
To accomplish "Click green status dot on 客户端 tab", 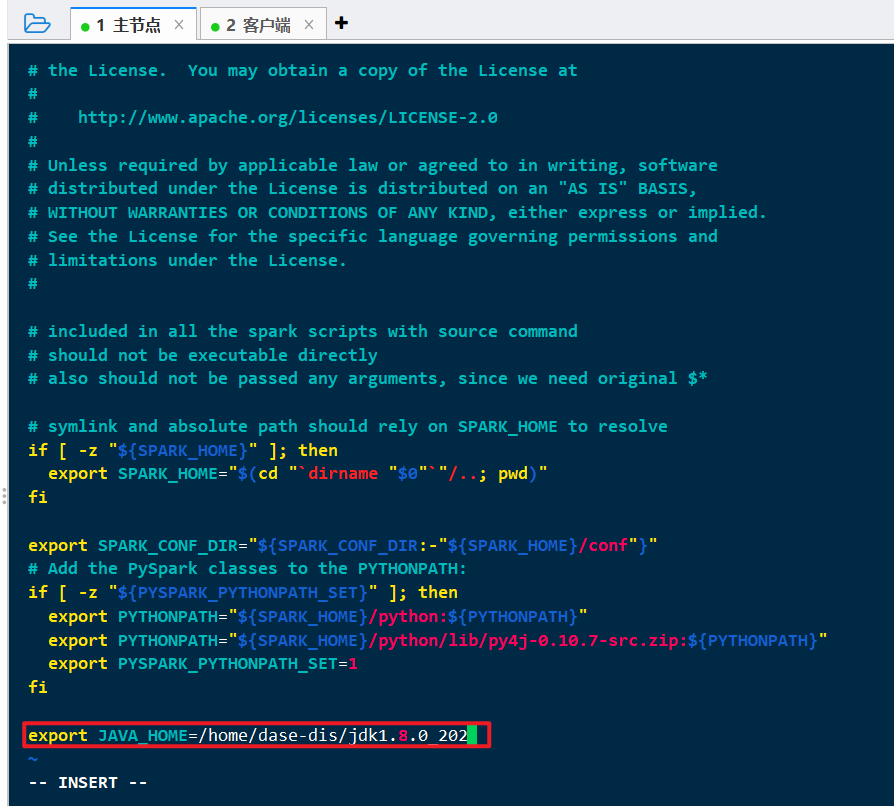I will [x=215, y=27].
